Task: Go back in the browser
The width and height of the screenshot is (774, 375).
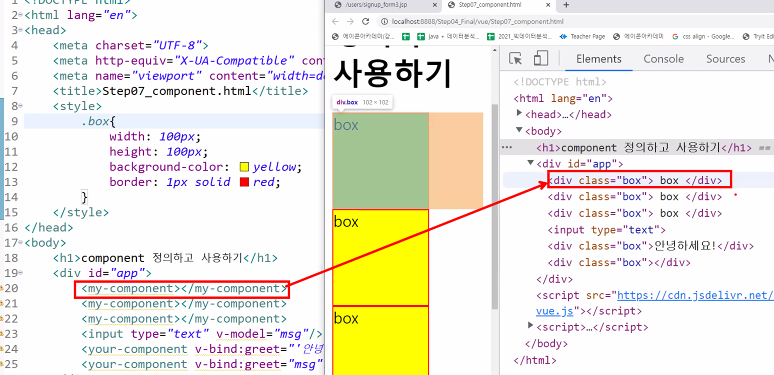Action: (335, 22)
